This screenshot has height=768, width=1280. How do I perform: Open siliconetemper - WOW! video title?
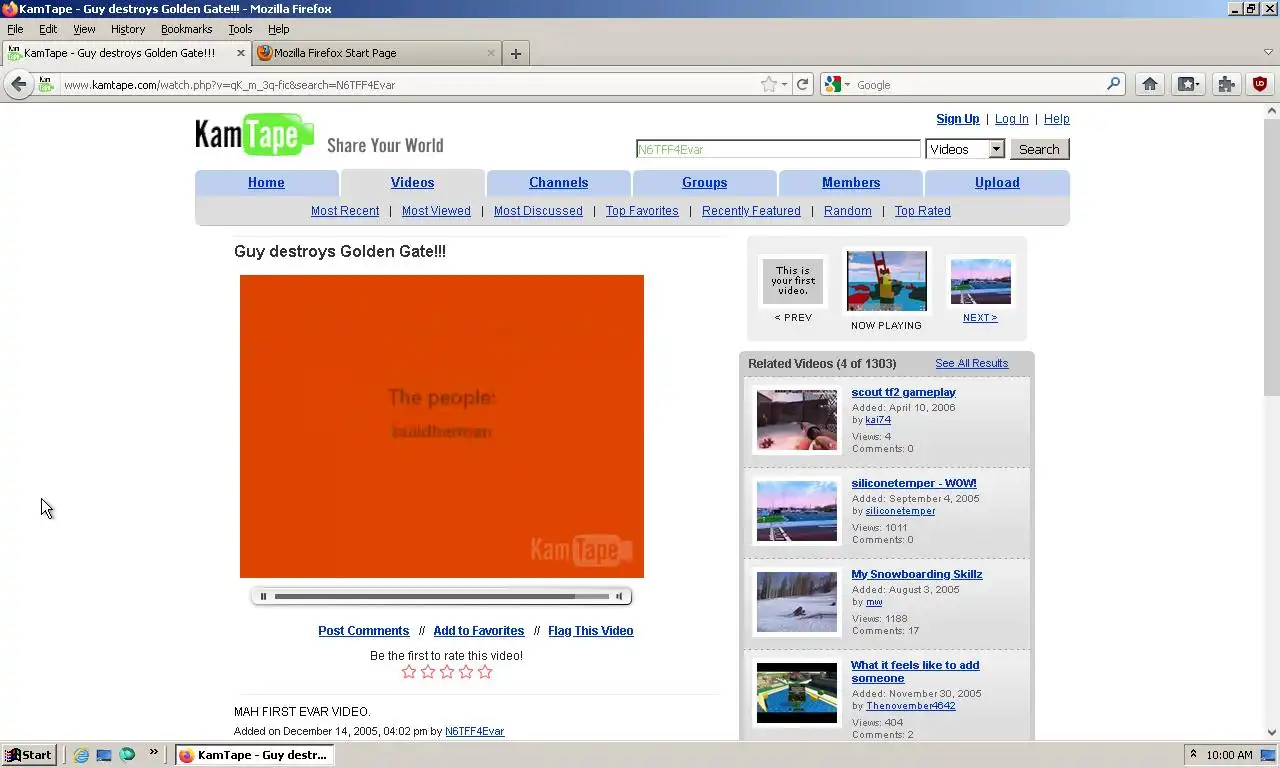[x=913, y=483]
